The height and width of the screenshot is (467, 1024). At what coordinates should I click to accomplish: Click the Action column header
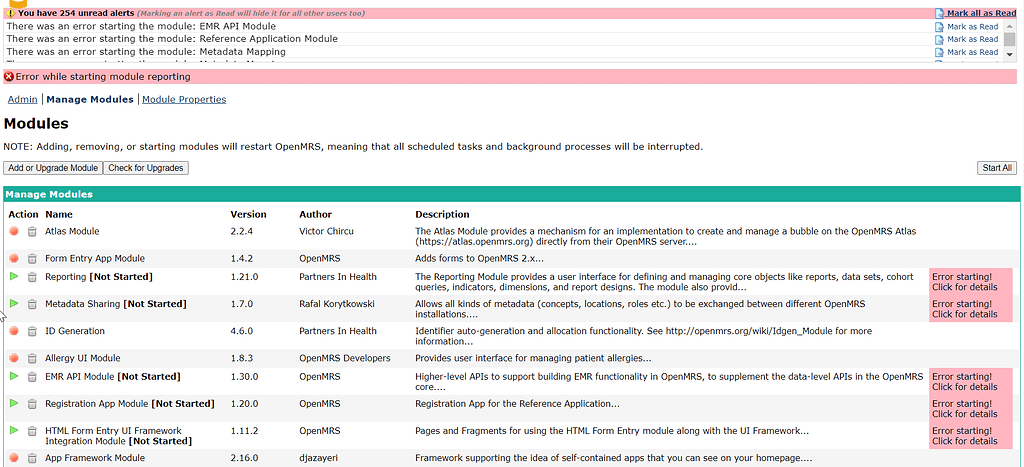click(24, 214)
